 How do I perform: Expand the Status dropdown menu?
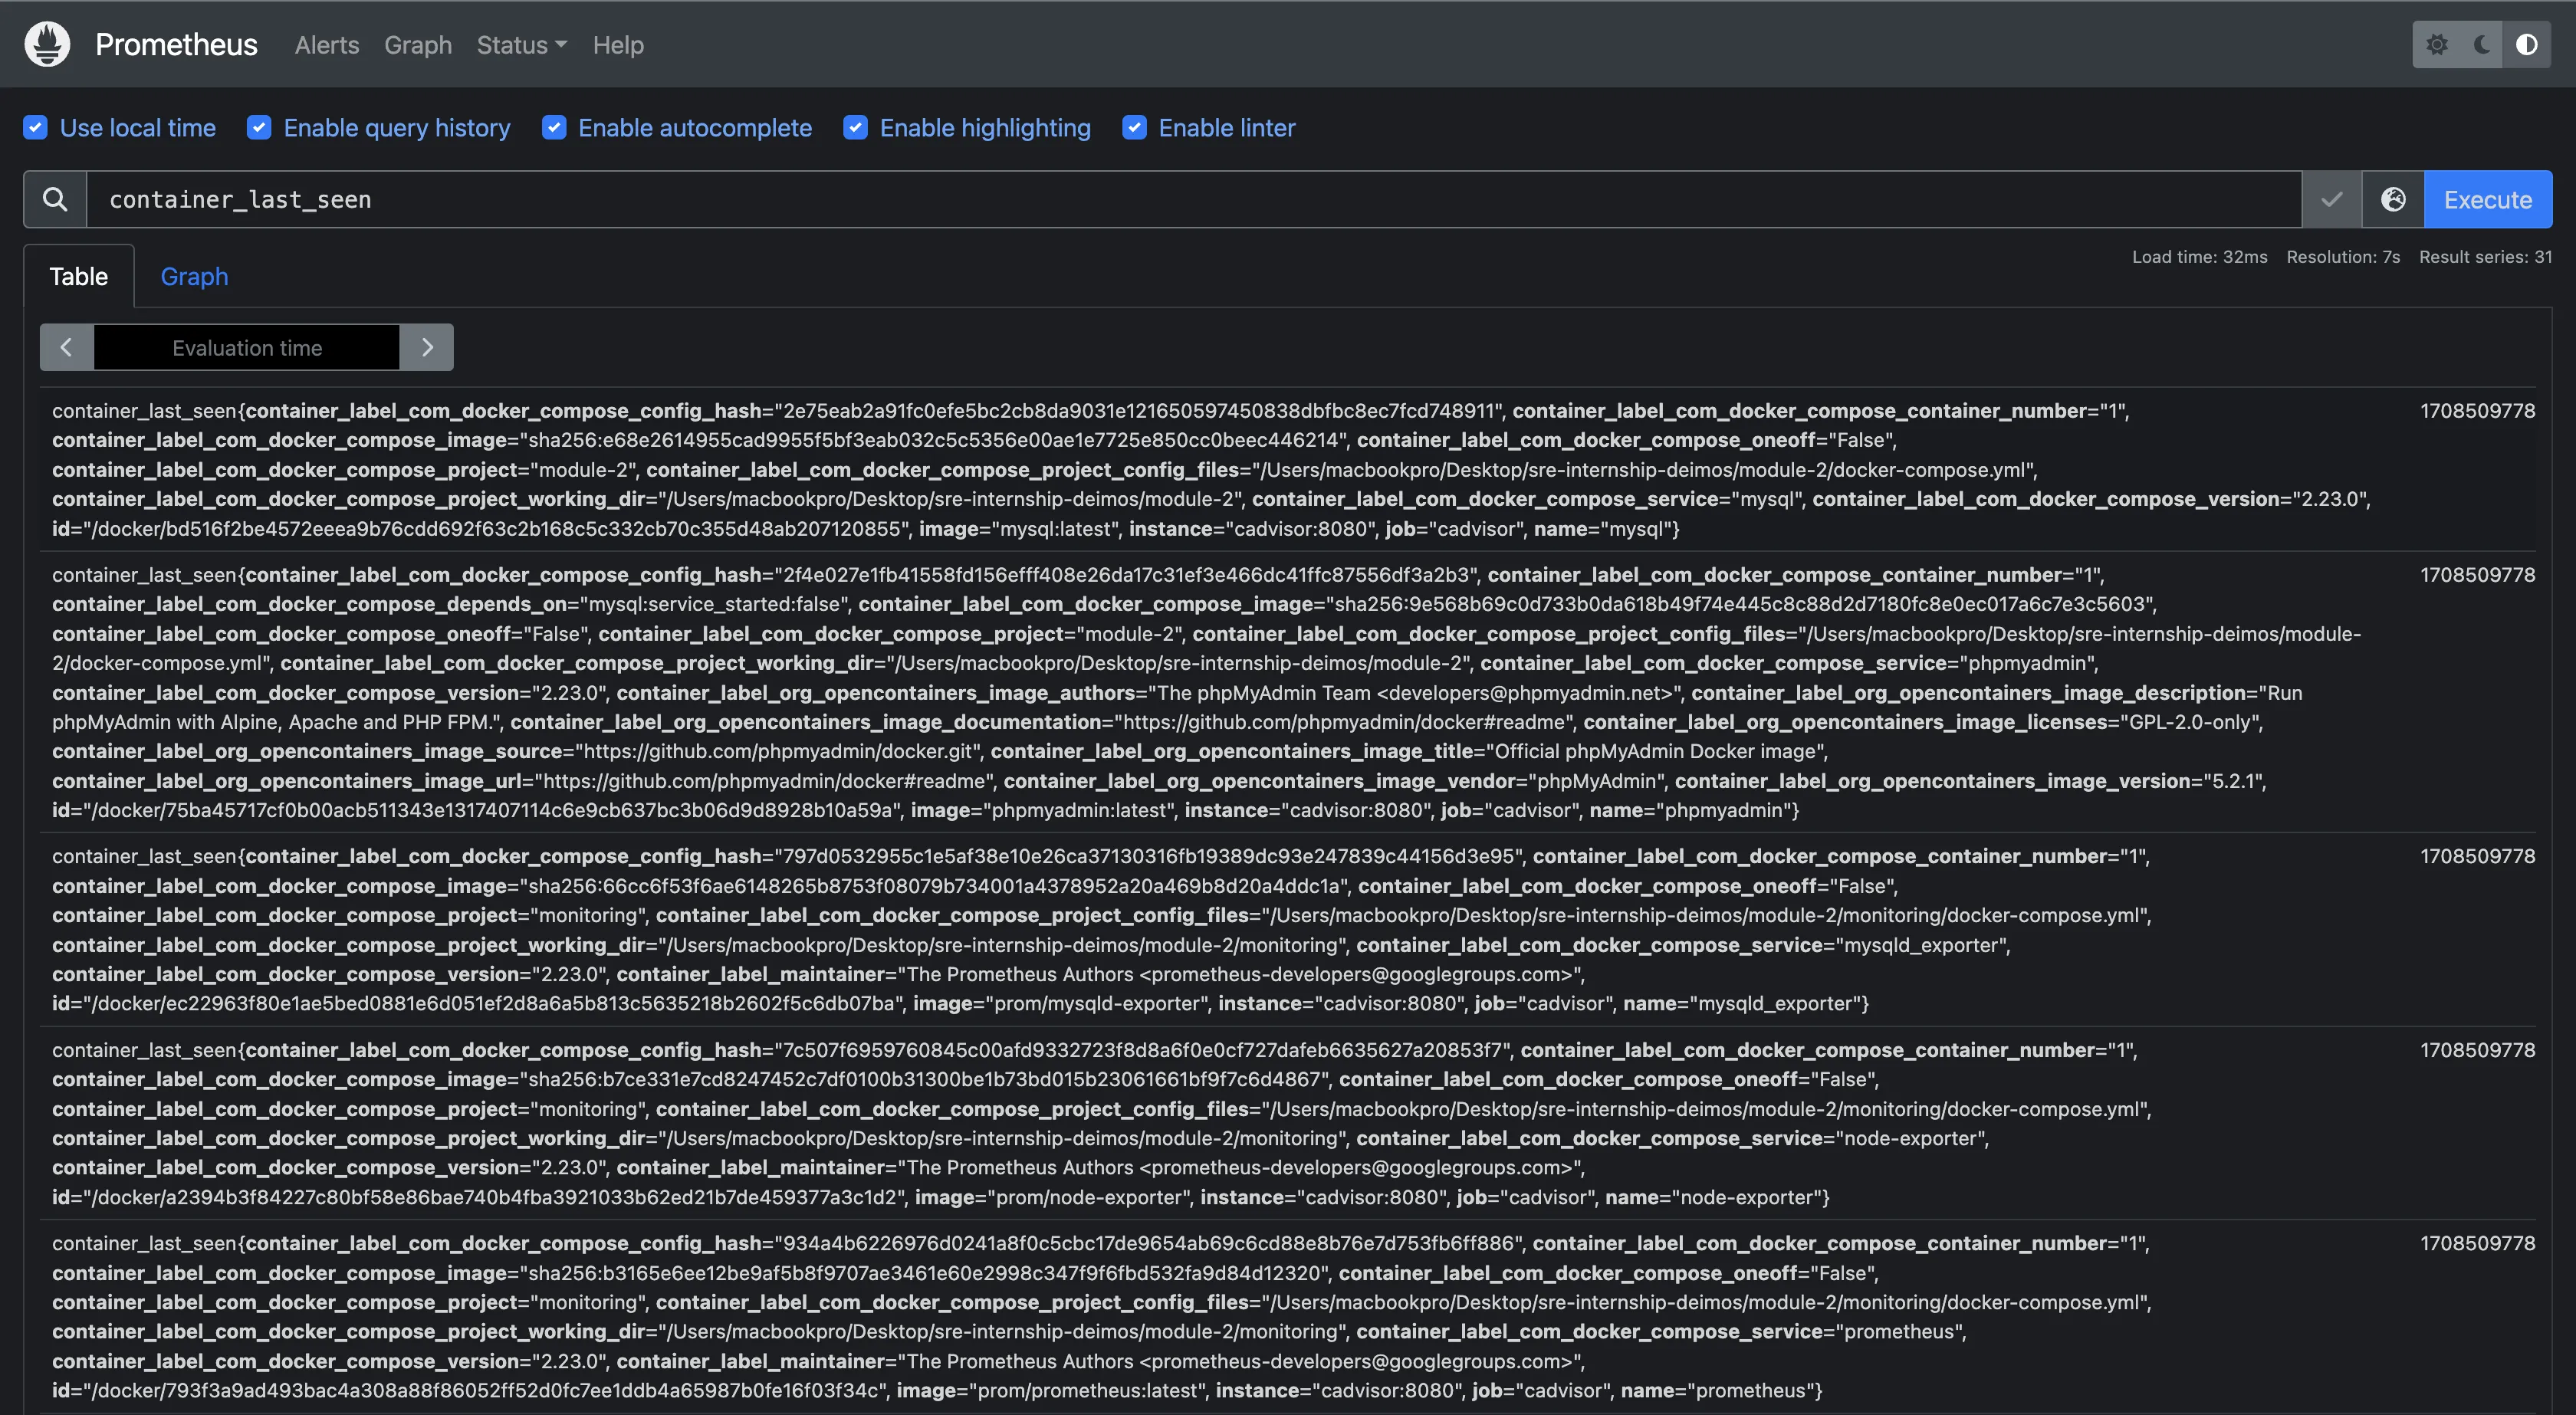521,45
